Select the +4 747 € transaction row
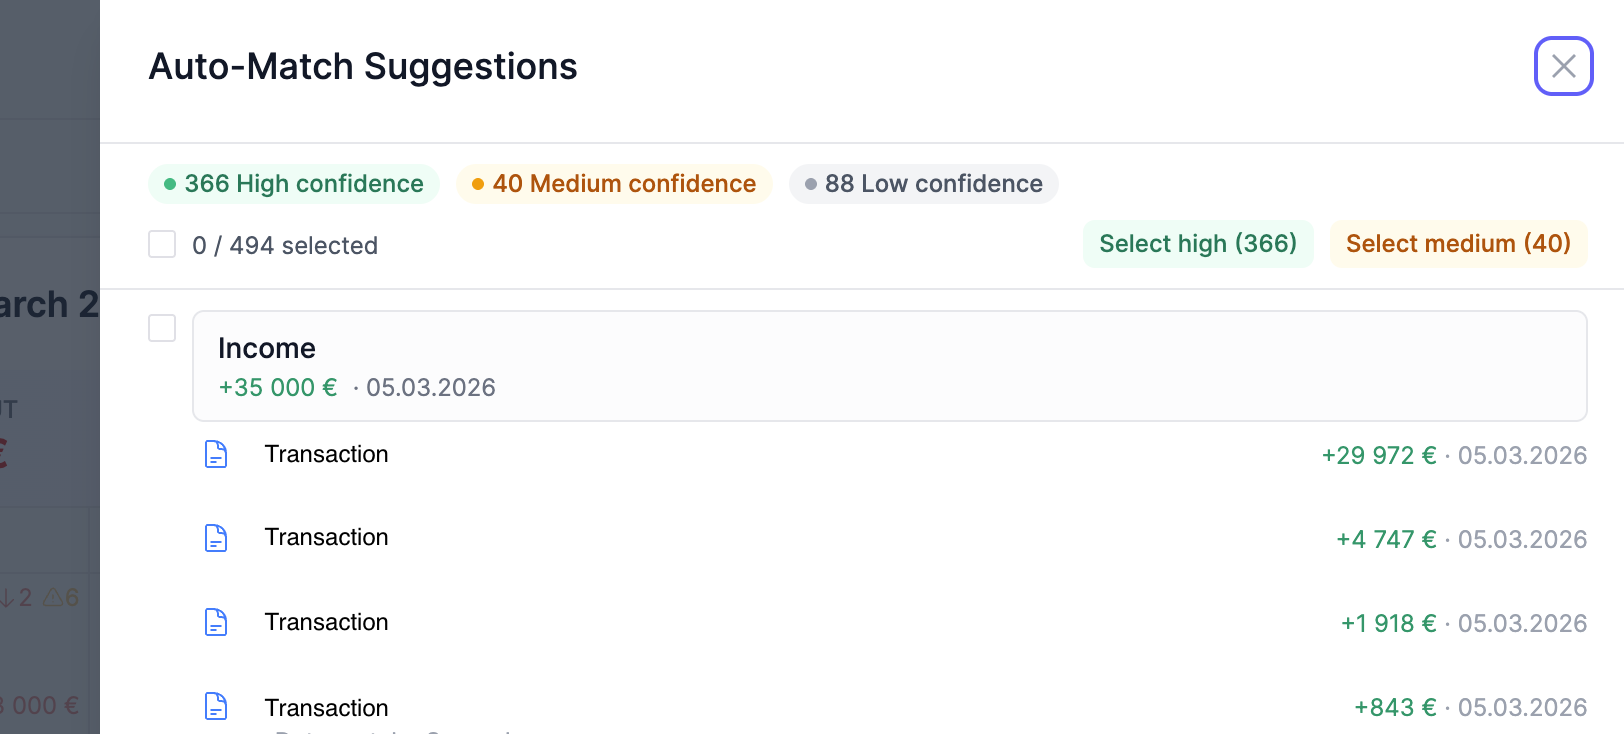Image resolution: width=1624 pixels, height=734 pixels. tap(800, 538)
